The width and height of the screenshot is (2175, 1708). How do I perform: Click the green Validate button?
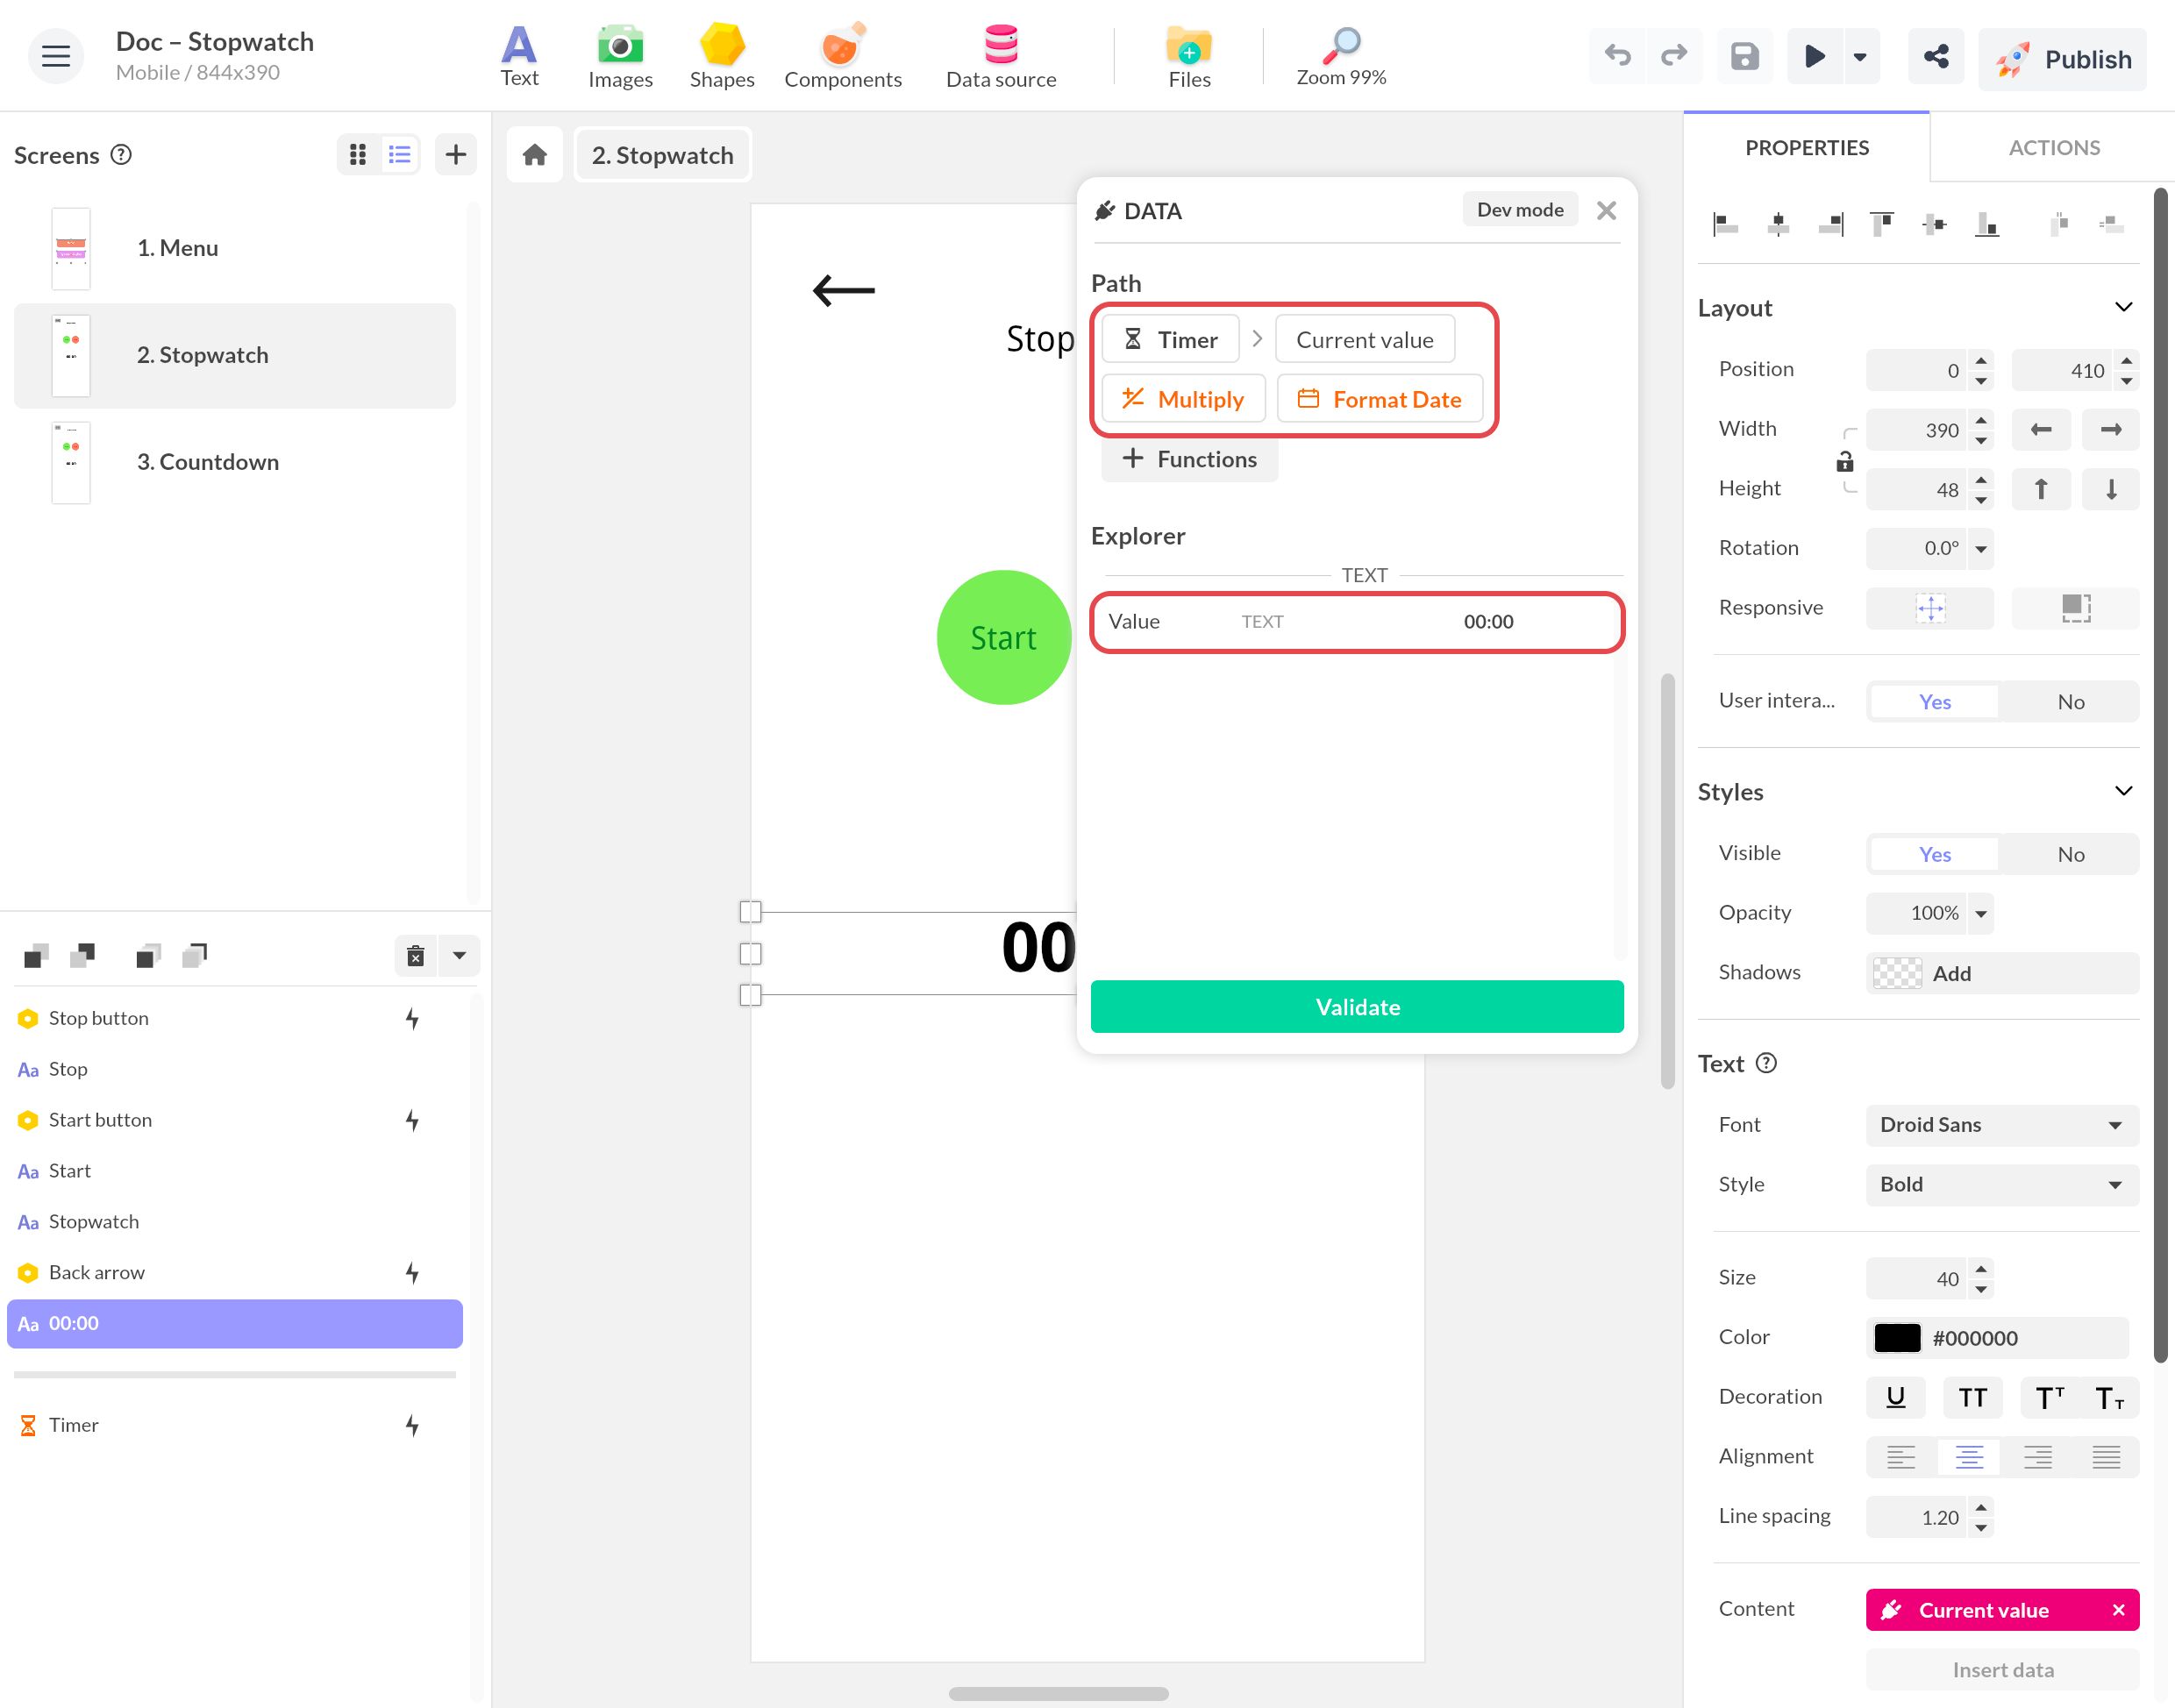1356,1007
